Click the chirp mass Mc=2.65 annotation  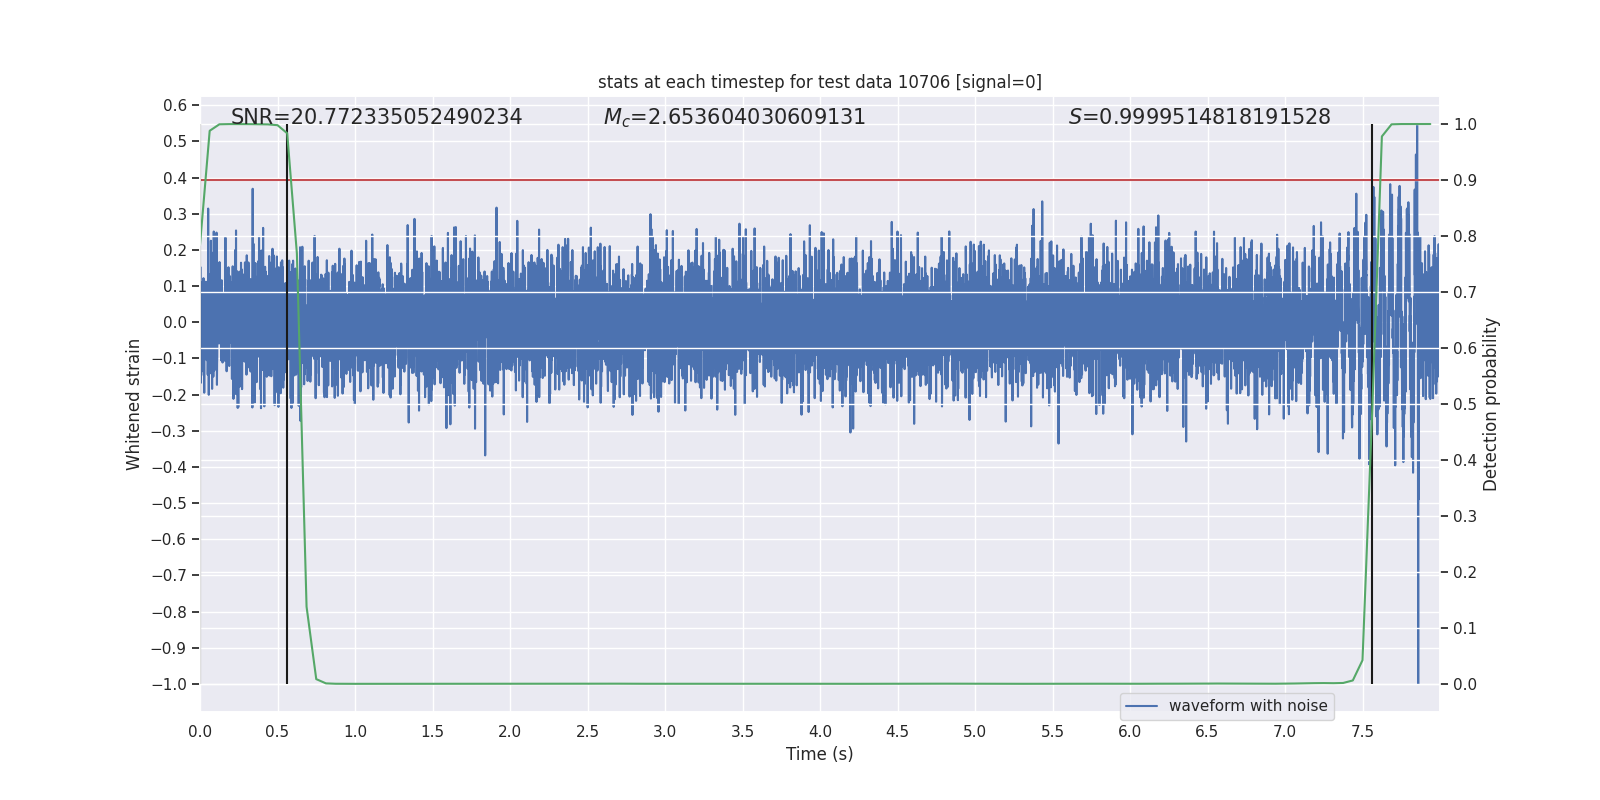734,117
